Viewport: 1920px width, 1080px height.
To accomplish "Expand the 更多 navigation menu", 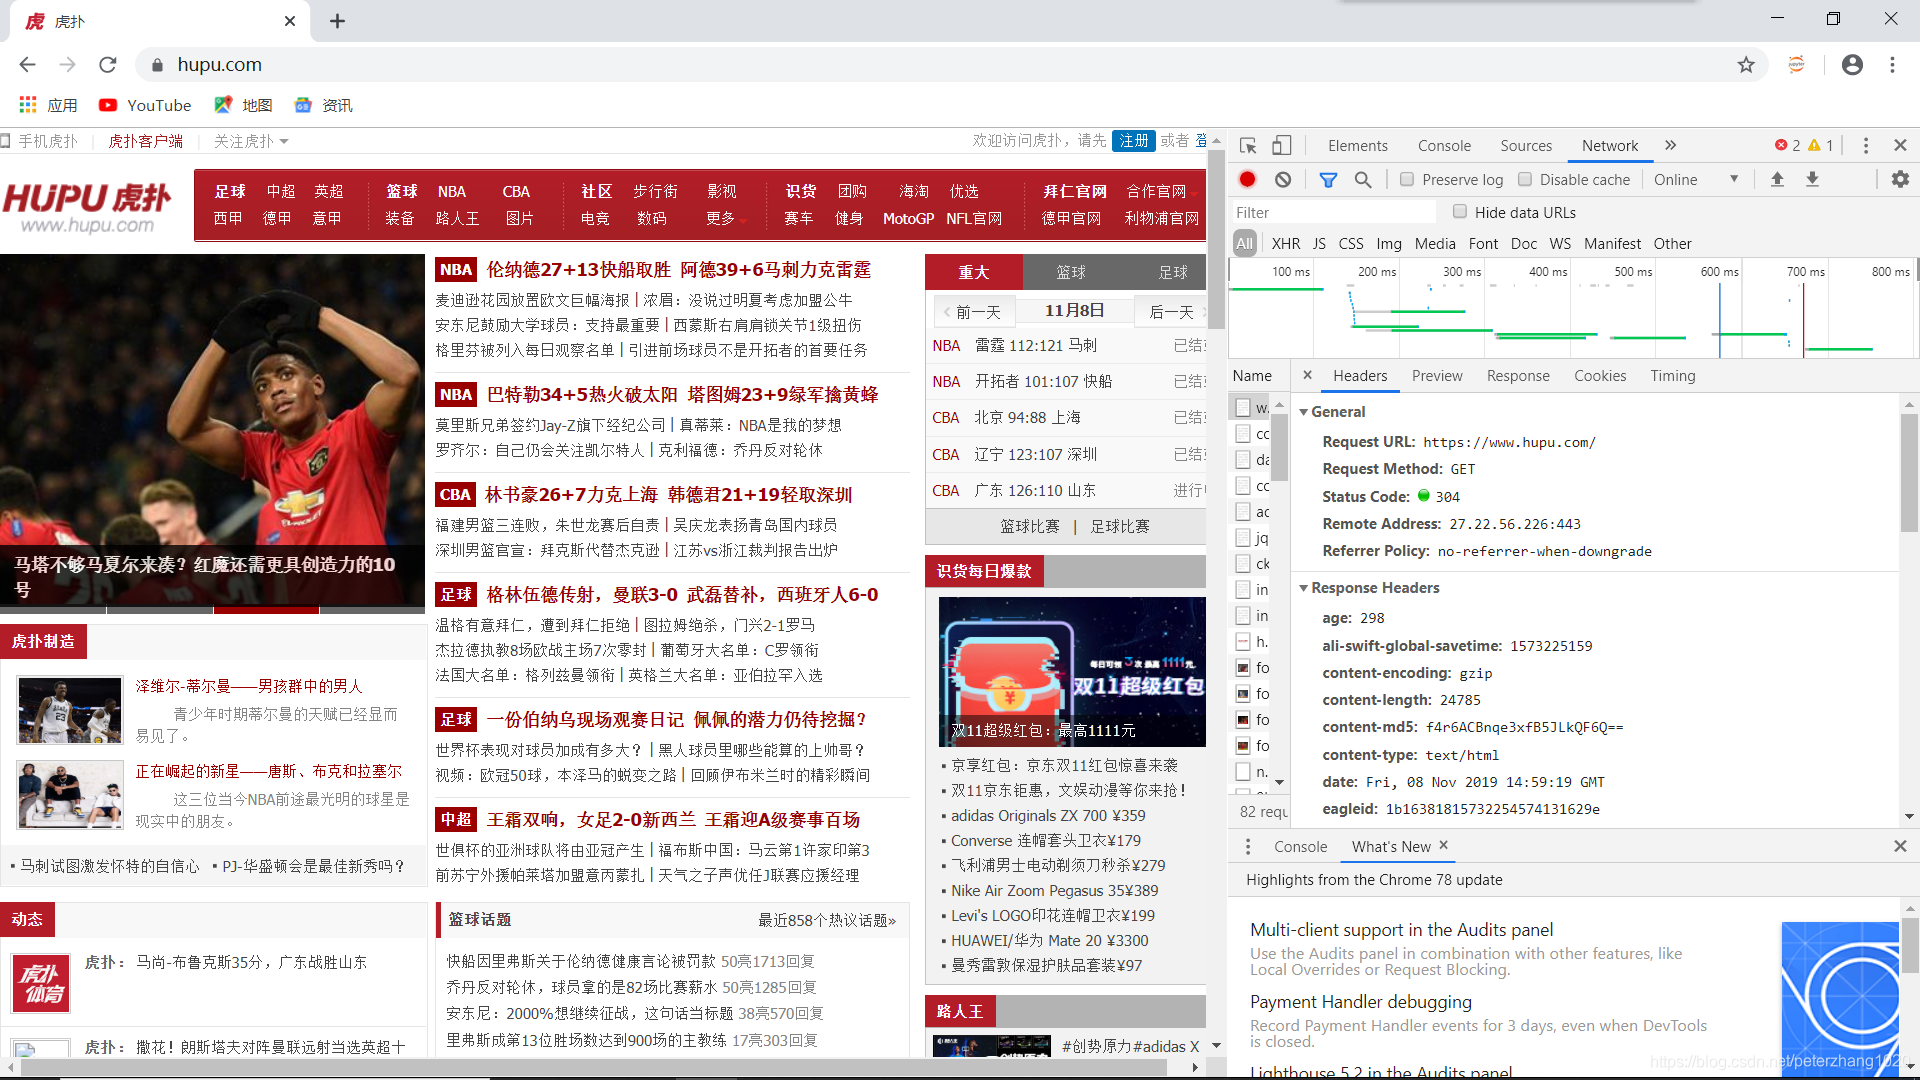I will (725, 218).
